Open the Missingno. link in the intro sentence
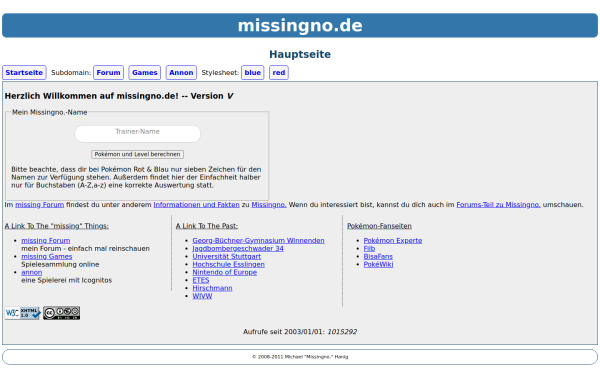600x375 pixels. (269, 205)
